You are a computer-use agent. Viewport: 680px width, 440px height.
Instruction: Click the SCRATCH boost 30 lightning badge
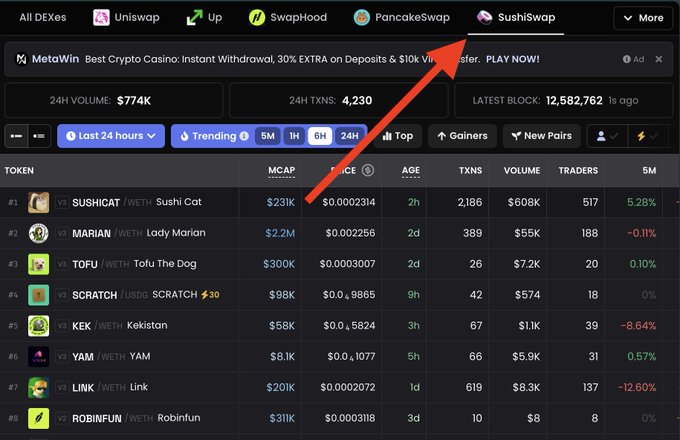(210, 295)
